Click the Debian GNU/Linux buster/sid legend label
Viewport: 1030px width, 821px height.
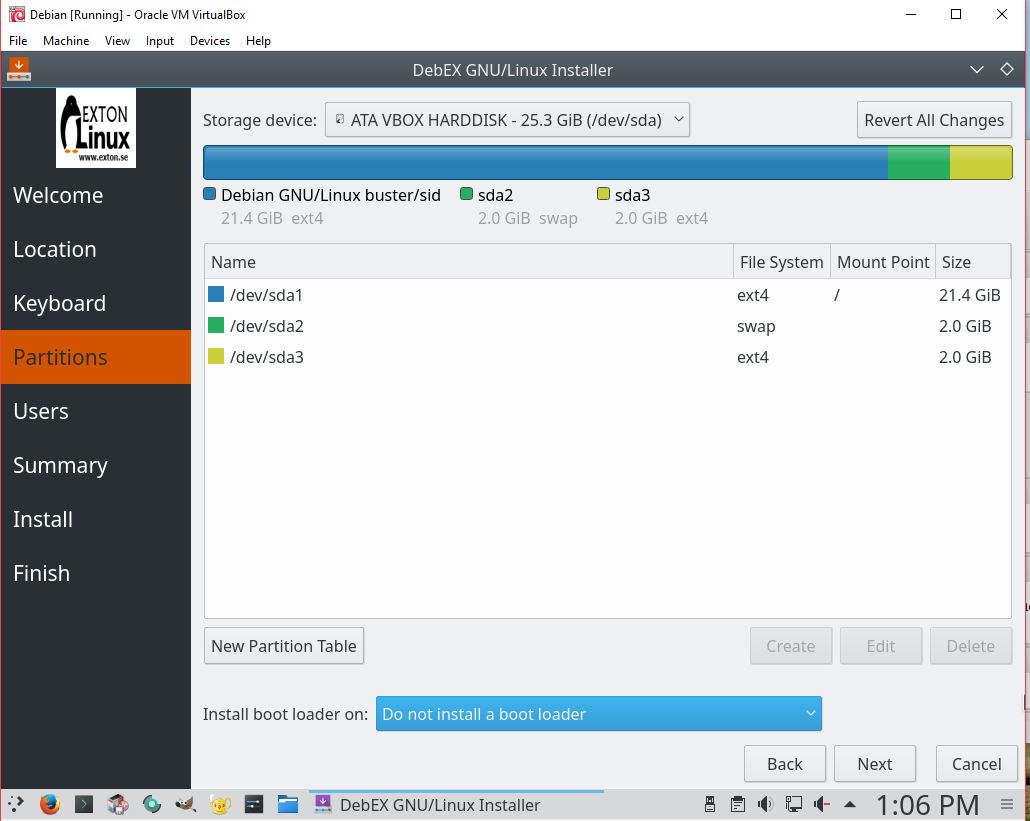[x=330, y=195]
